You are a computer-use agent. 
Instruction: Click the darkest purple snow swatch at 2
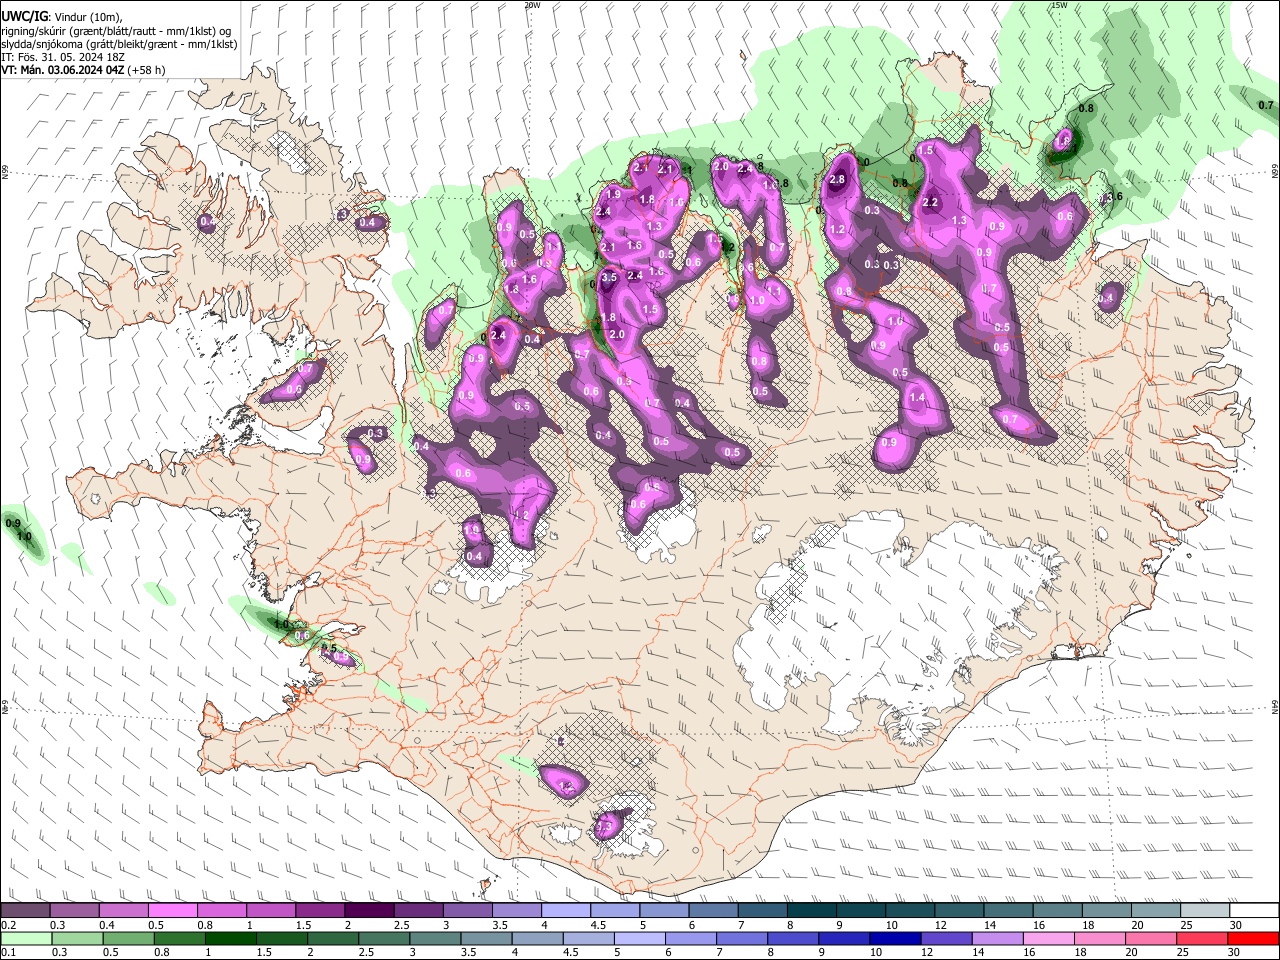[369, 911]
